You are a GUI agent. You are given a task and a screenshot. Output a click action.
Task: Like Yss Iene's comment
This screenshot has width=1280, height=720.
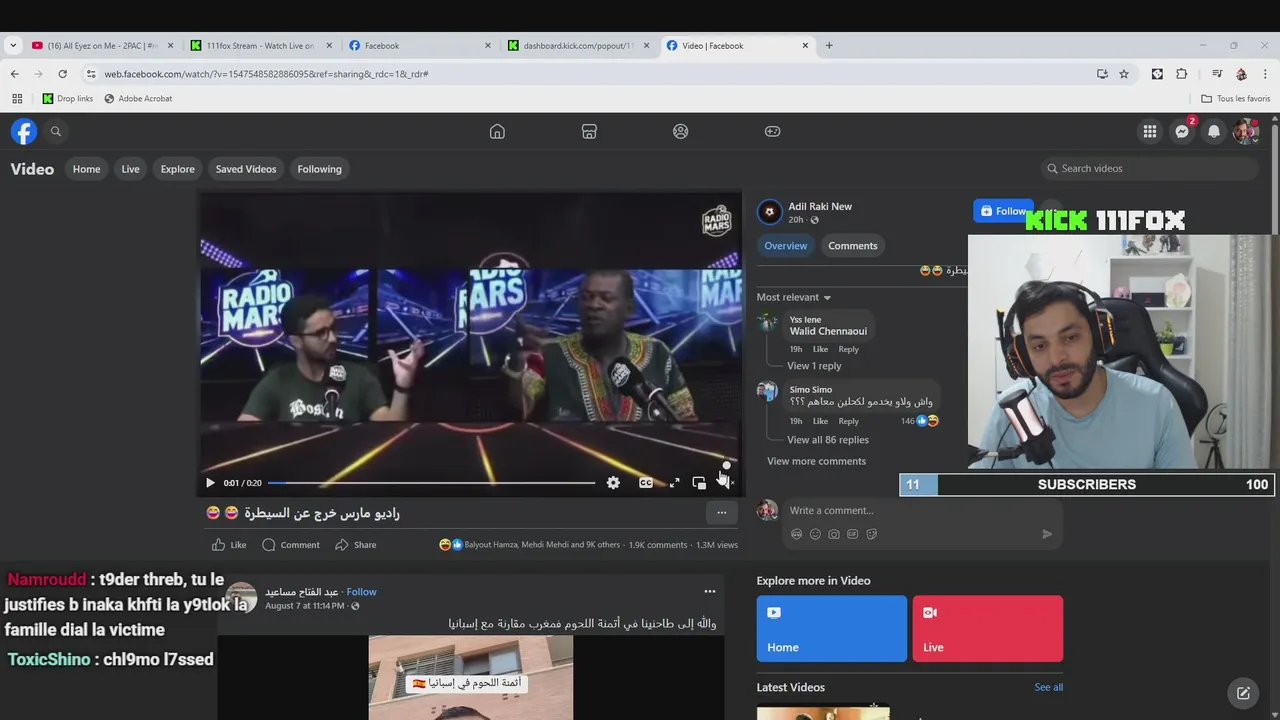click(820, 349)
